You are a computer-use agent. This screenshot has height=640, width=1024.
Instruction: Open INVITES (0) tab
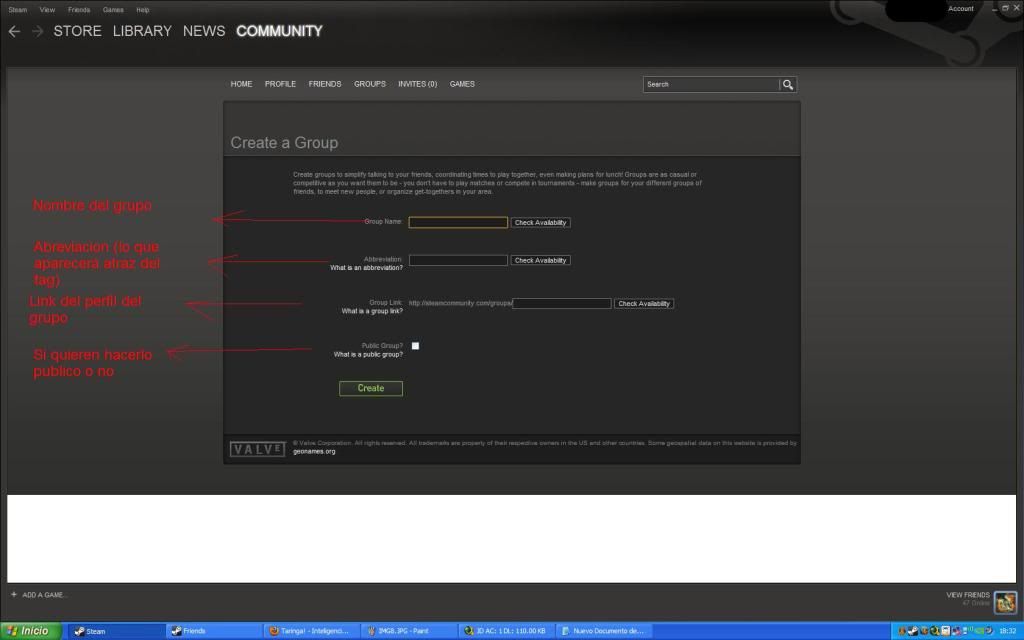click(417, 84)
